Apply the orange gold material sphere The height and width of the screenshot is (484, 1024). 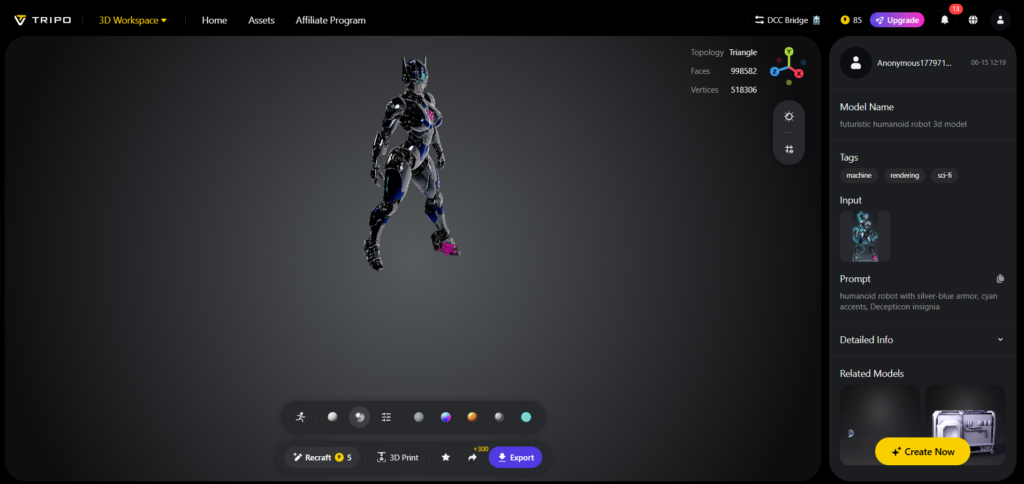click(472, 417)
